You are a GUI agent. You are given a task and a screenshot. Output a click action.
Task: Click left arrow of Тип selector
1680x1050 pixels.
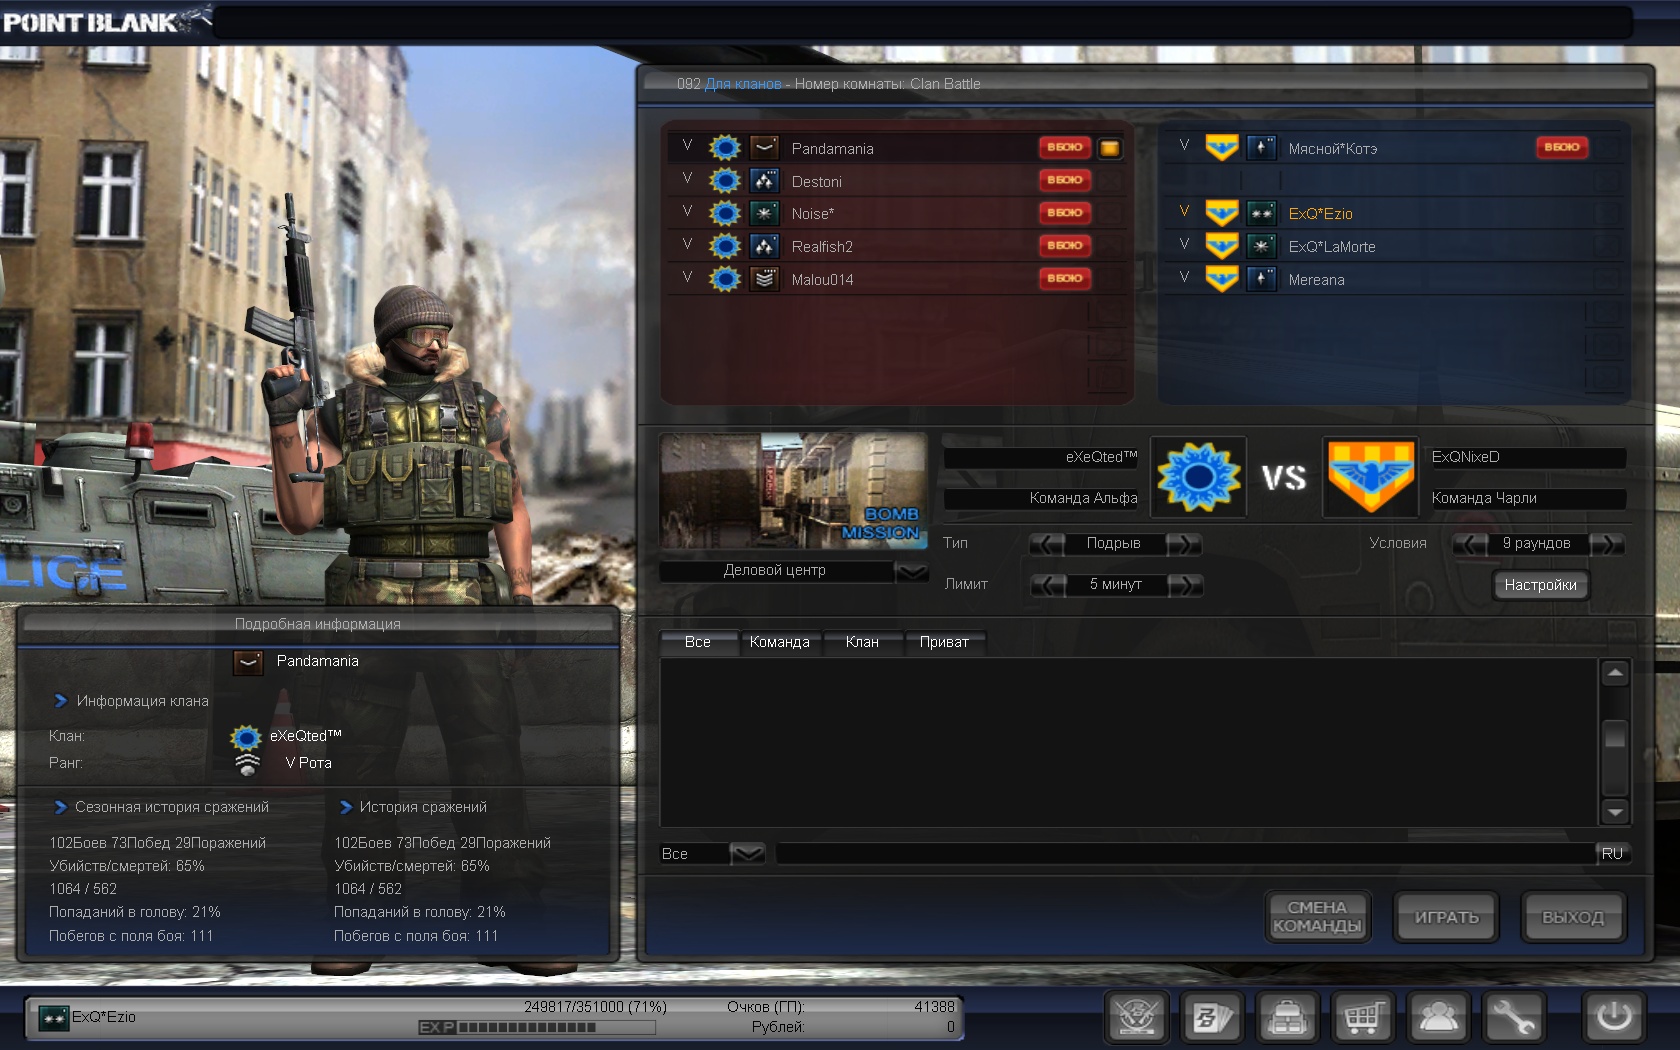point(1047,544)
